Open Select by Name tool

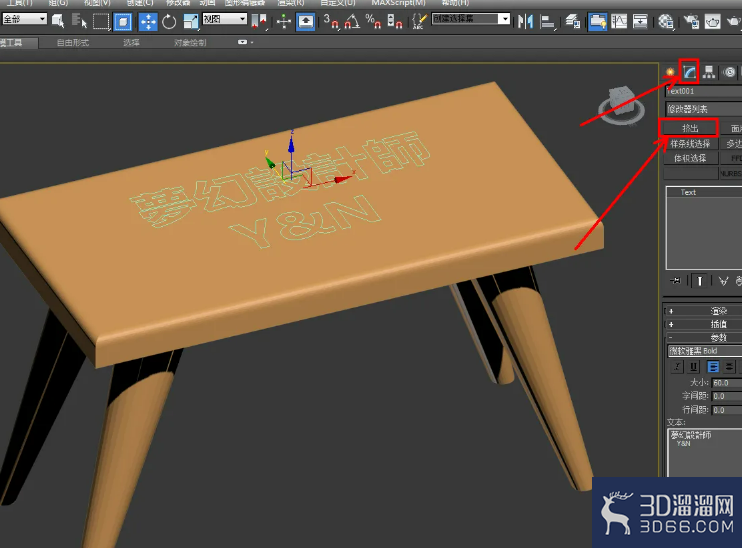[x=79, y=21]
